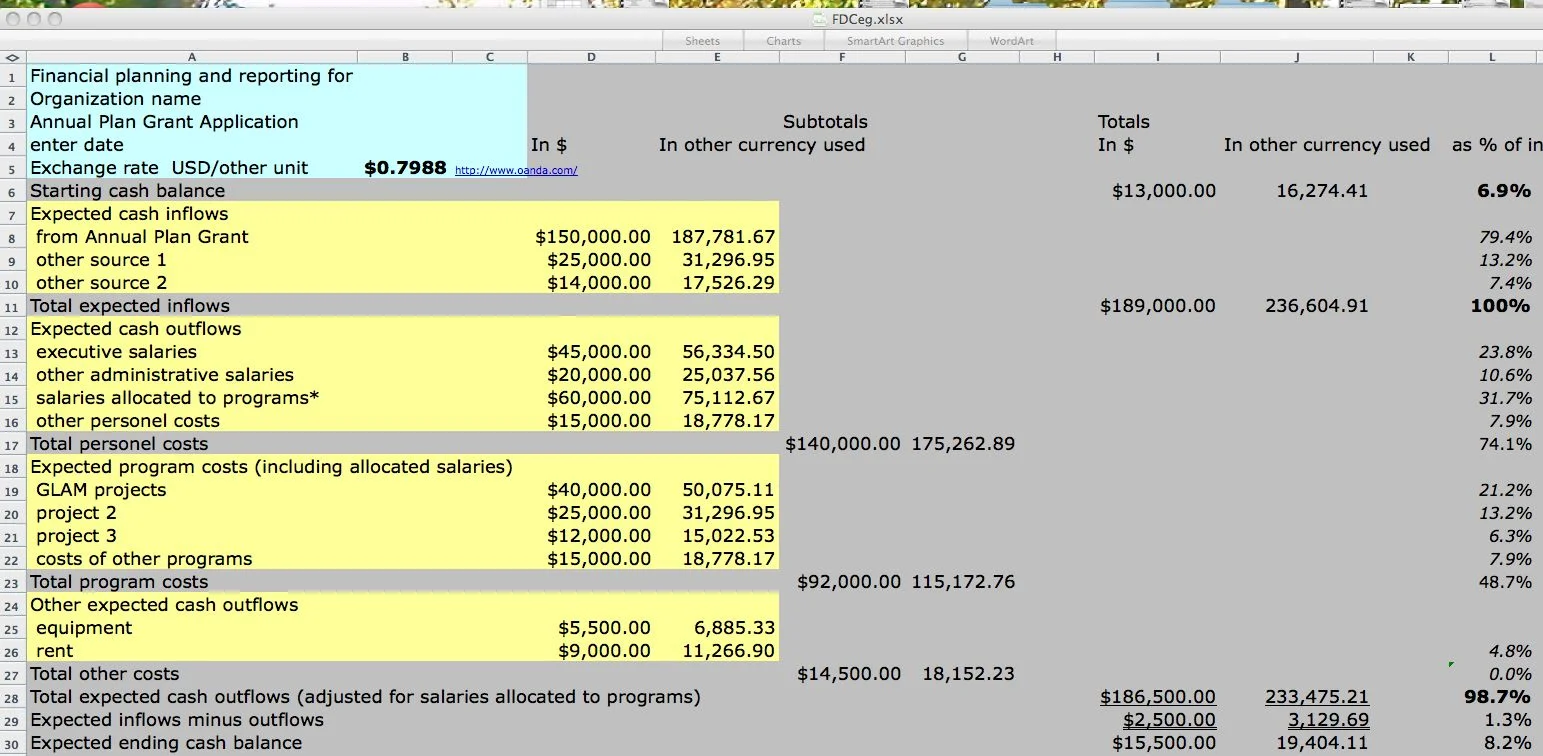Open the Sheets tab
The height and width of the screenshot is (756, 1543).
702,41
